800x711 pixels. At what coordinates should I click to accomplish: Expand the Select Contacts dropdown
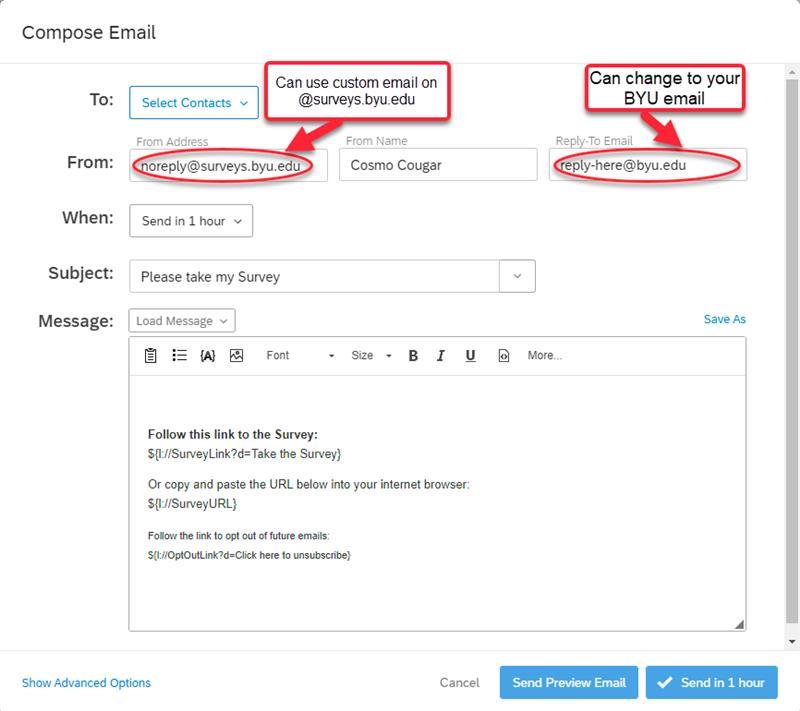[x=194, y=102]
